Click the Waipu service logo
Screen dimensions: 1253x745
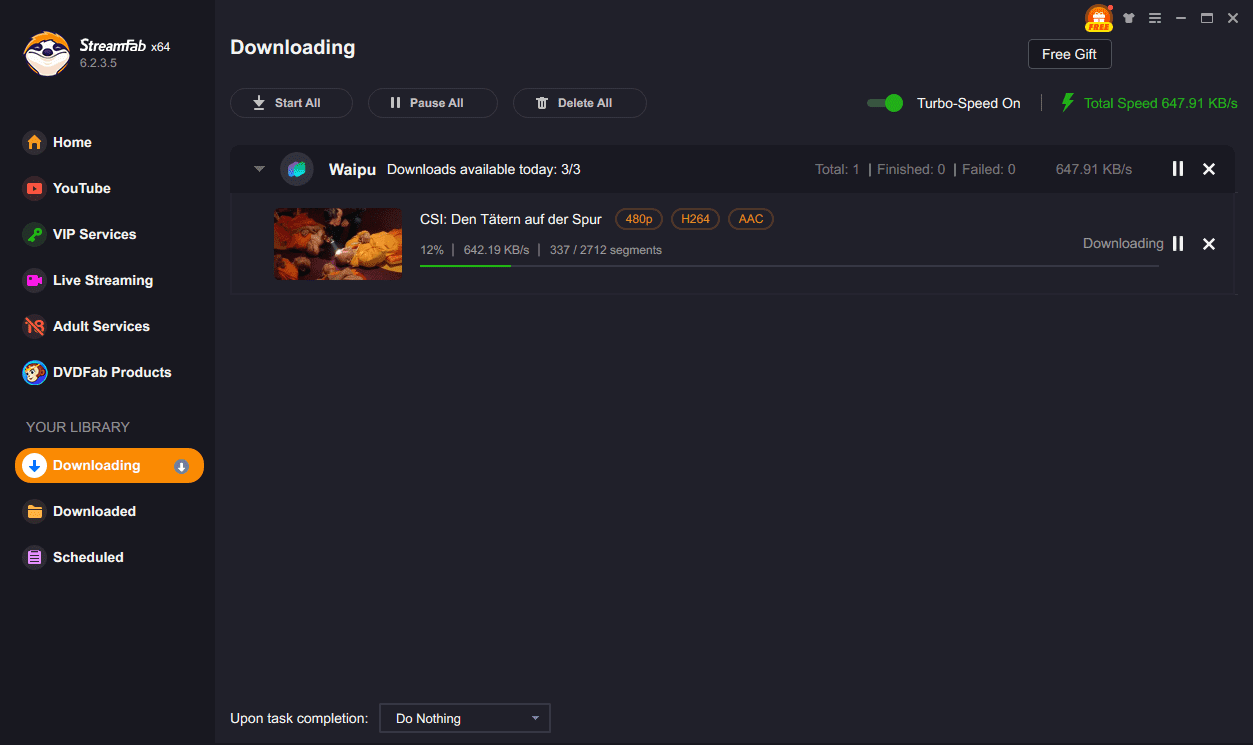click(297, 169)
